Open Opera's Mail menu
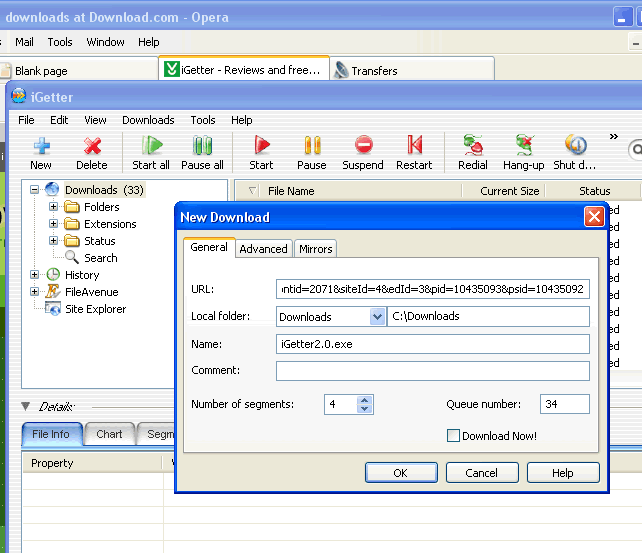 [x=24, y=42]
